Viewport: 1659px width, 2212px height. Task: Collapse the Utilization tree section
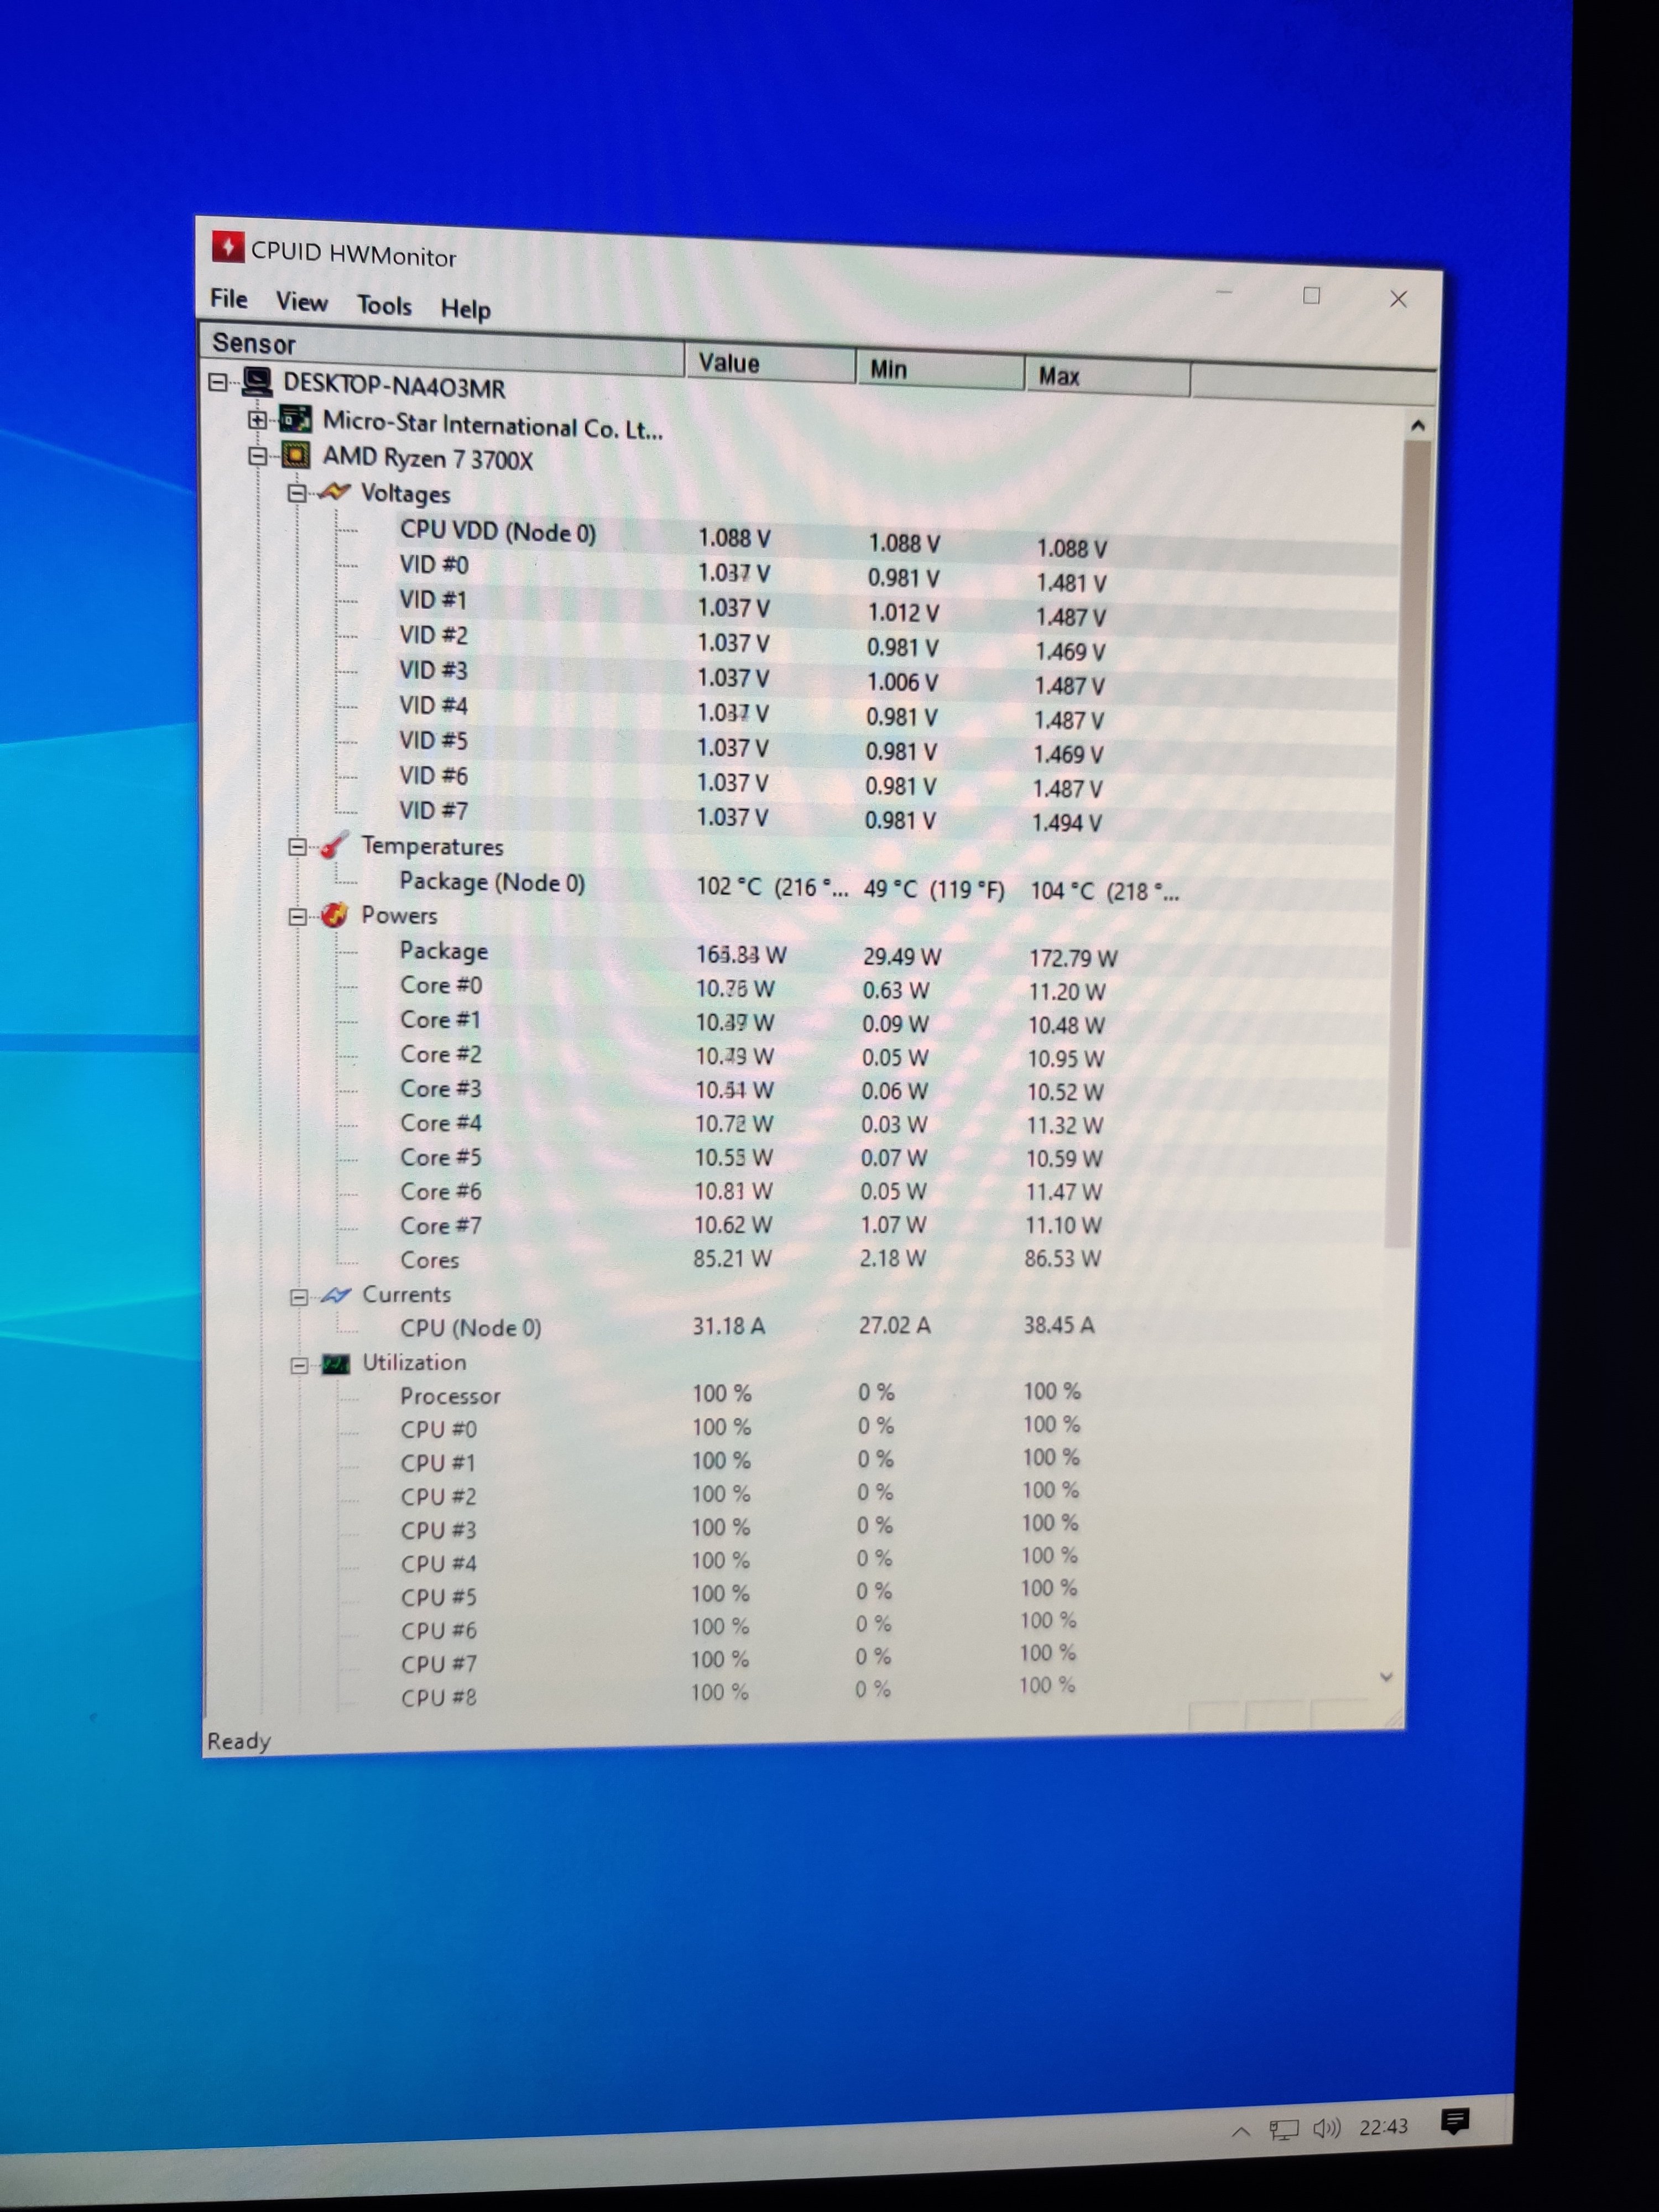point(299,1365)
